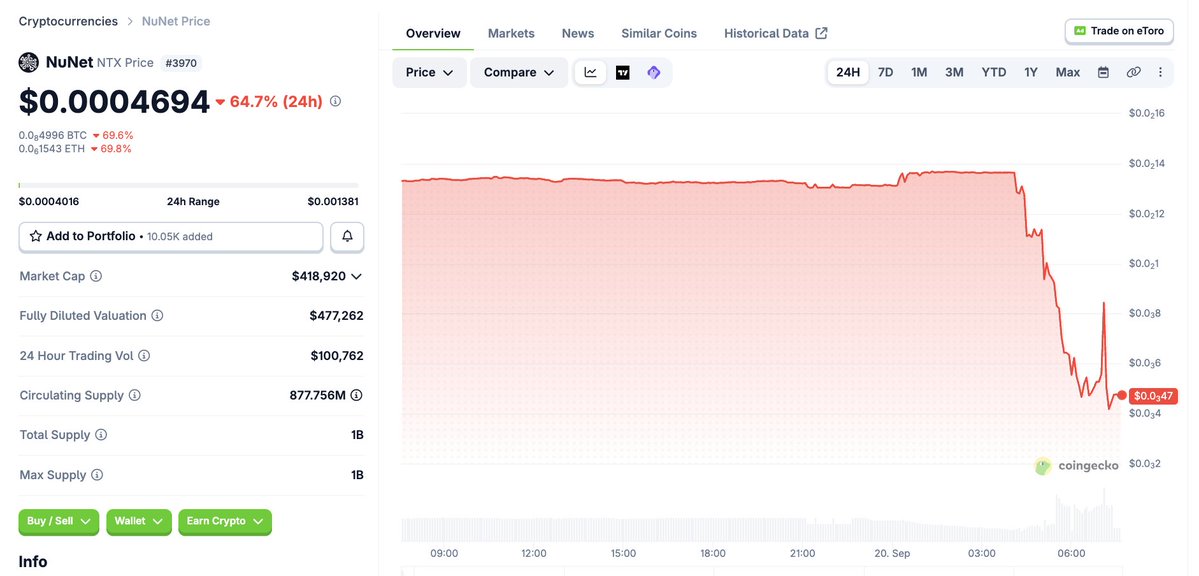Screen dimensions: 1199x576
Task: Show Fully Diluted Valuation info icon
Action: (157, 316)
